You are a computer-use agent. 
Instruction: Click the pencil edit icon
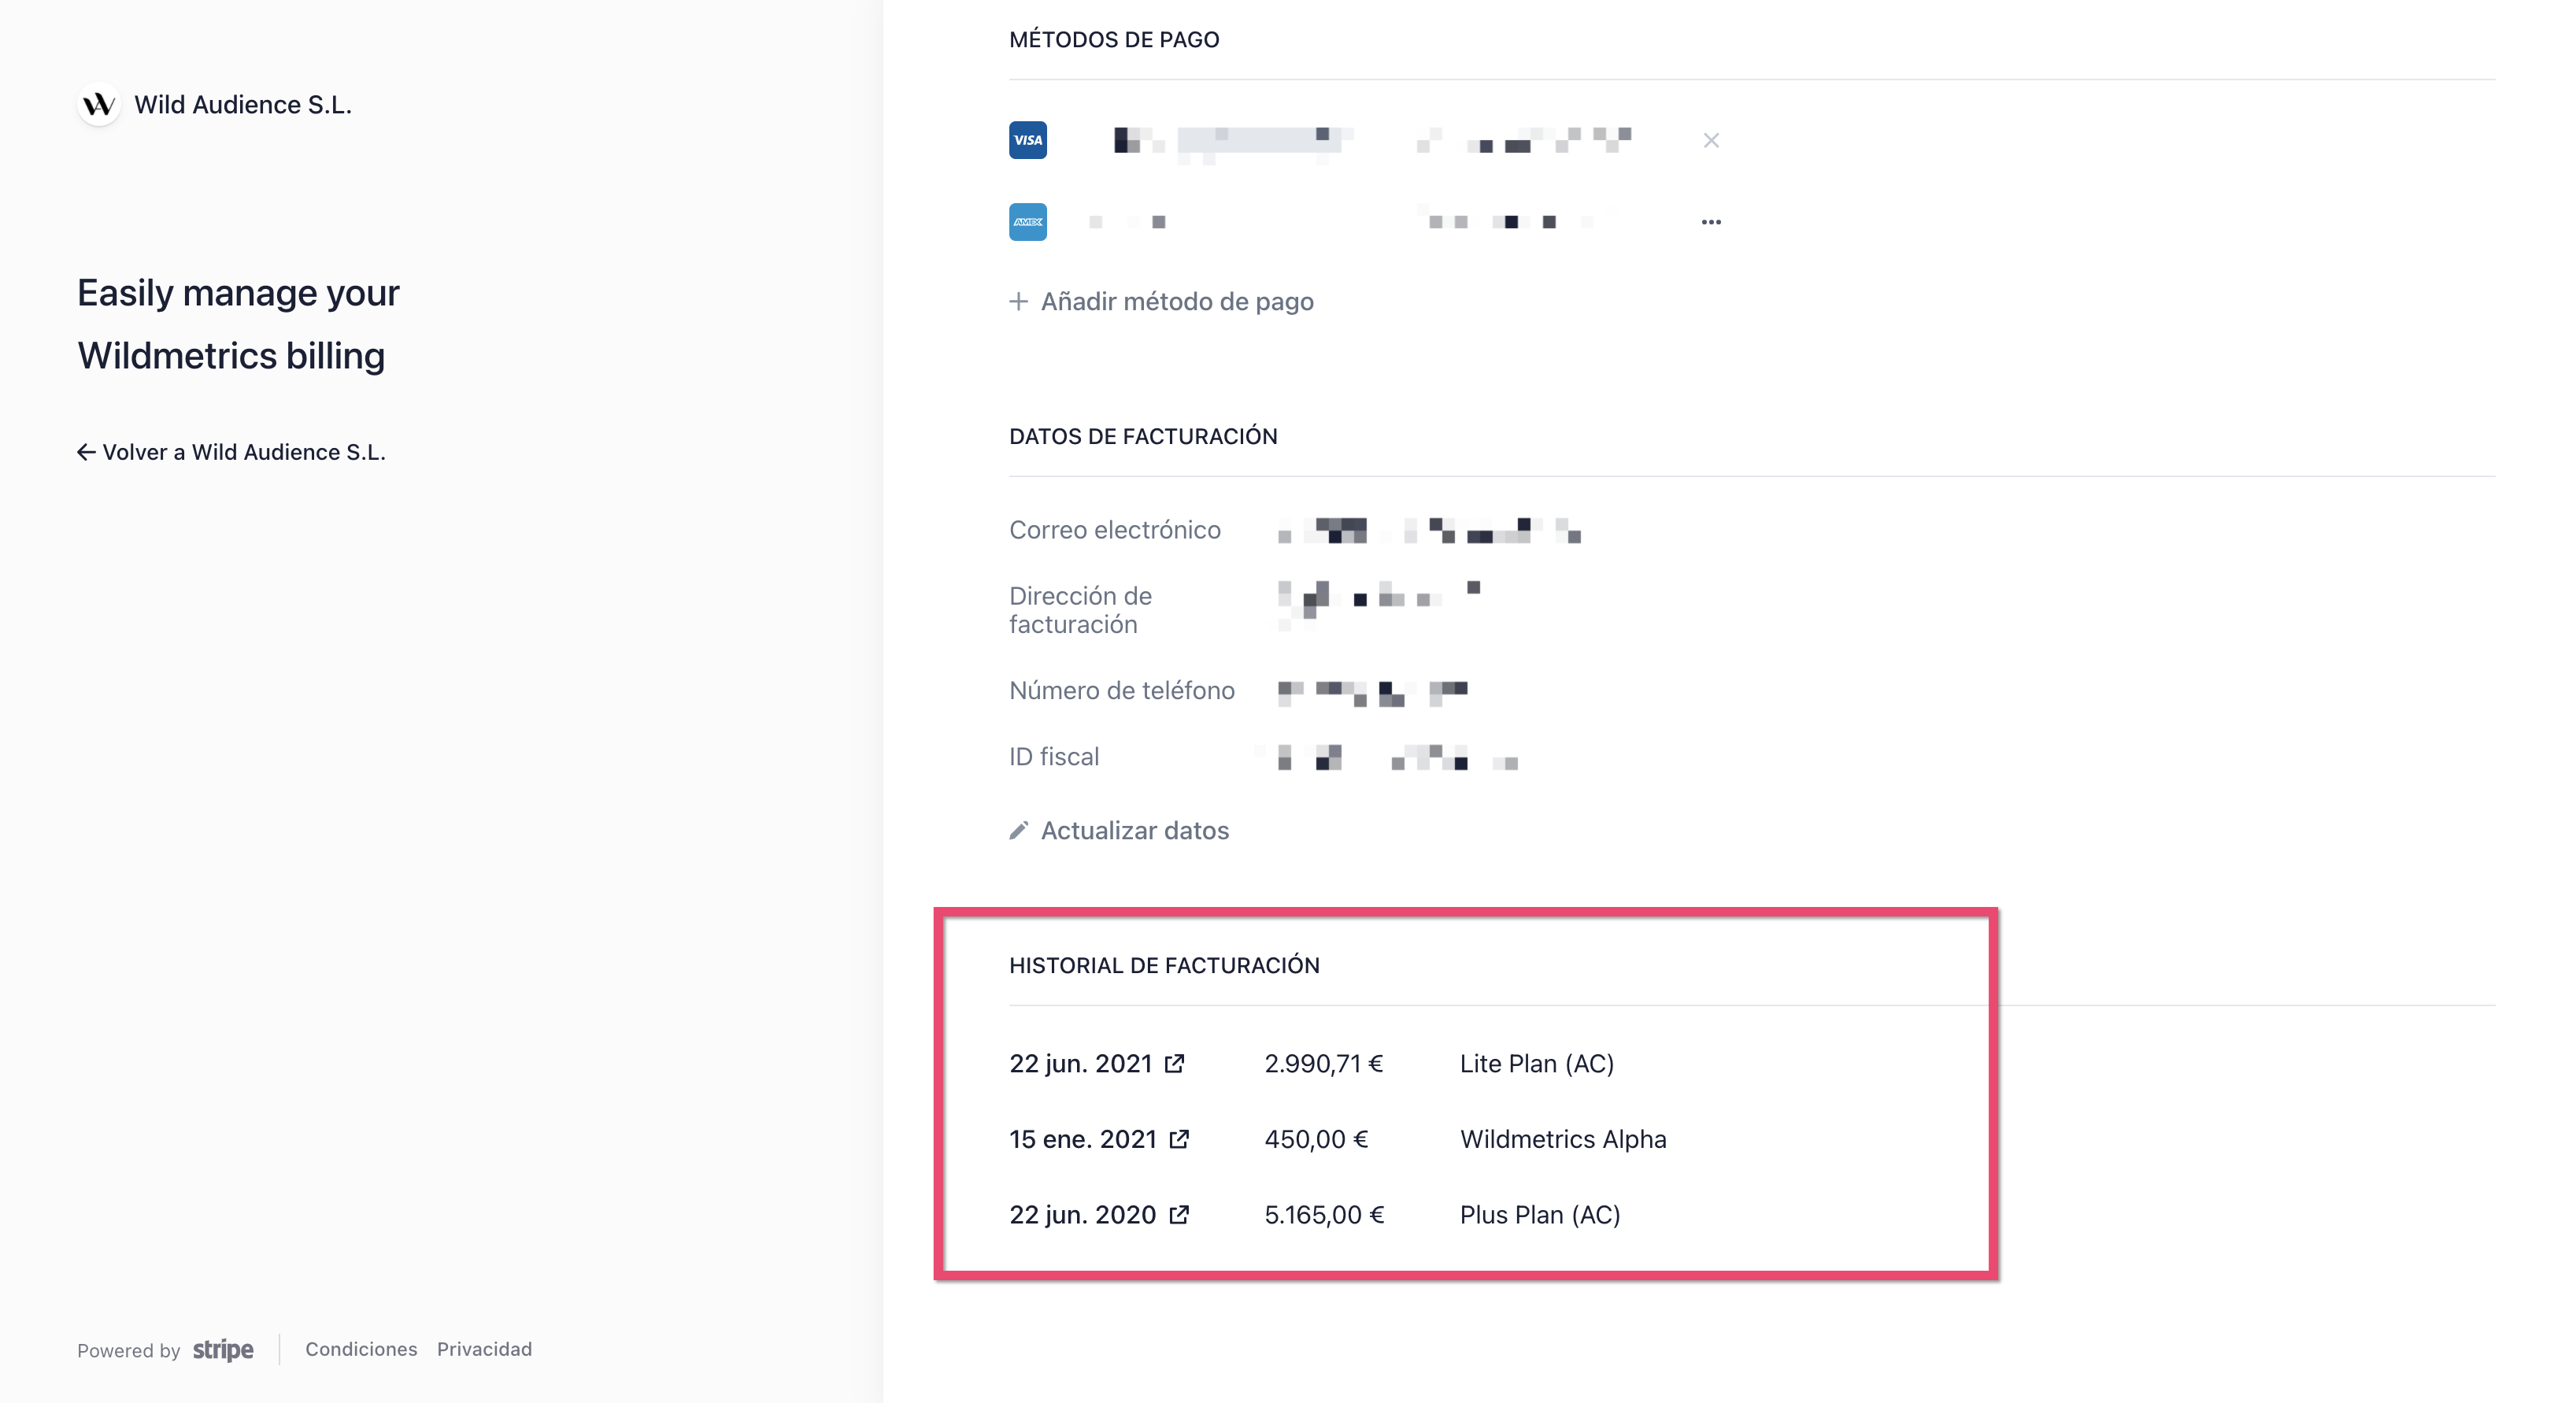tap(1018, 830)
